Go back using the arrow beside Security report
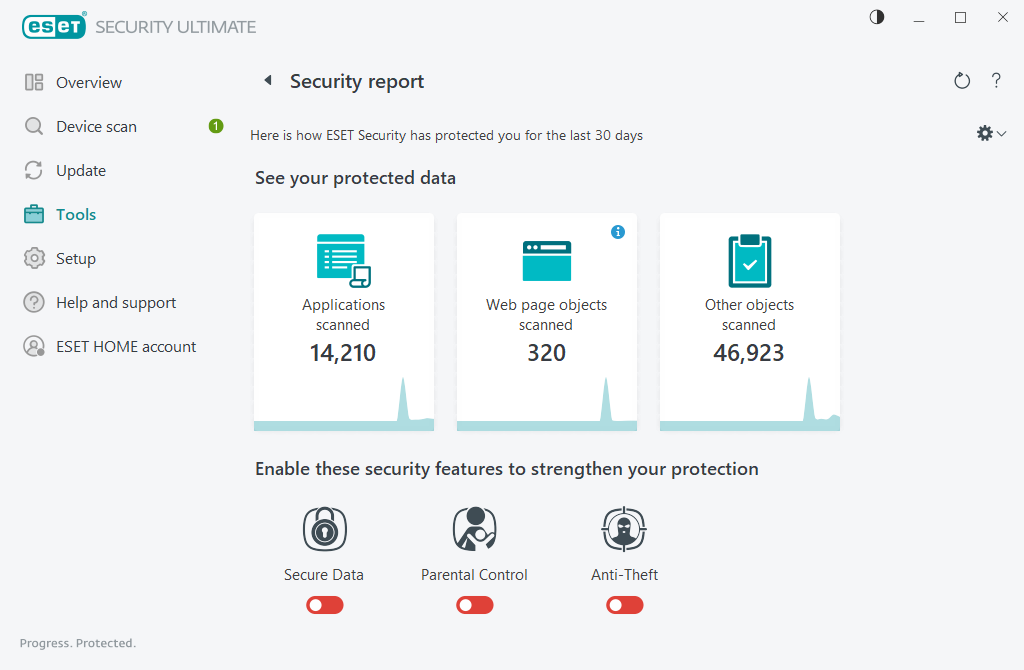Image resolution: width=1024 pixels, height=670 pixels. (x=268, y=80)
